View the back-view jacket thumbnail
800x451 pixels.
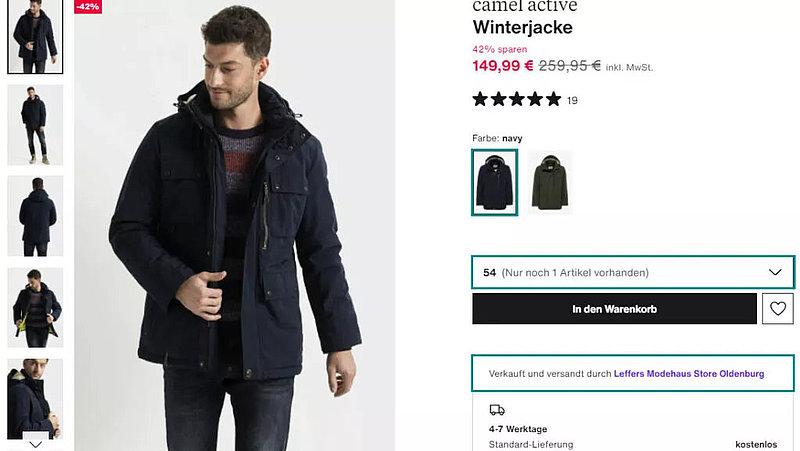pos(35,216)
